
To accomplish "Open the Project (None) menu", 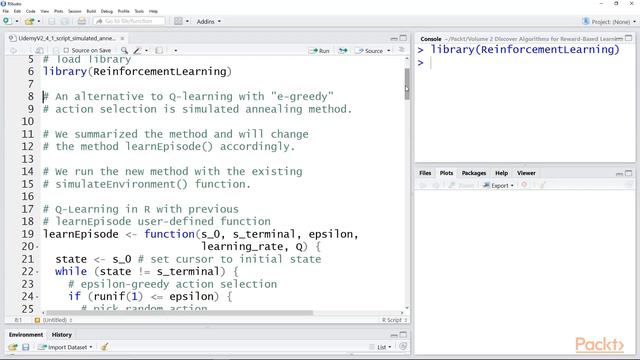I will point(609,22).
